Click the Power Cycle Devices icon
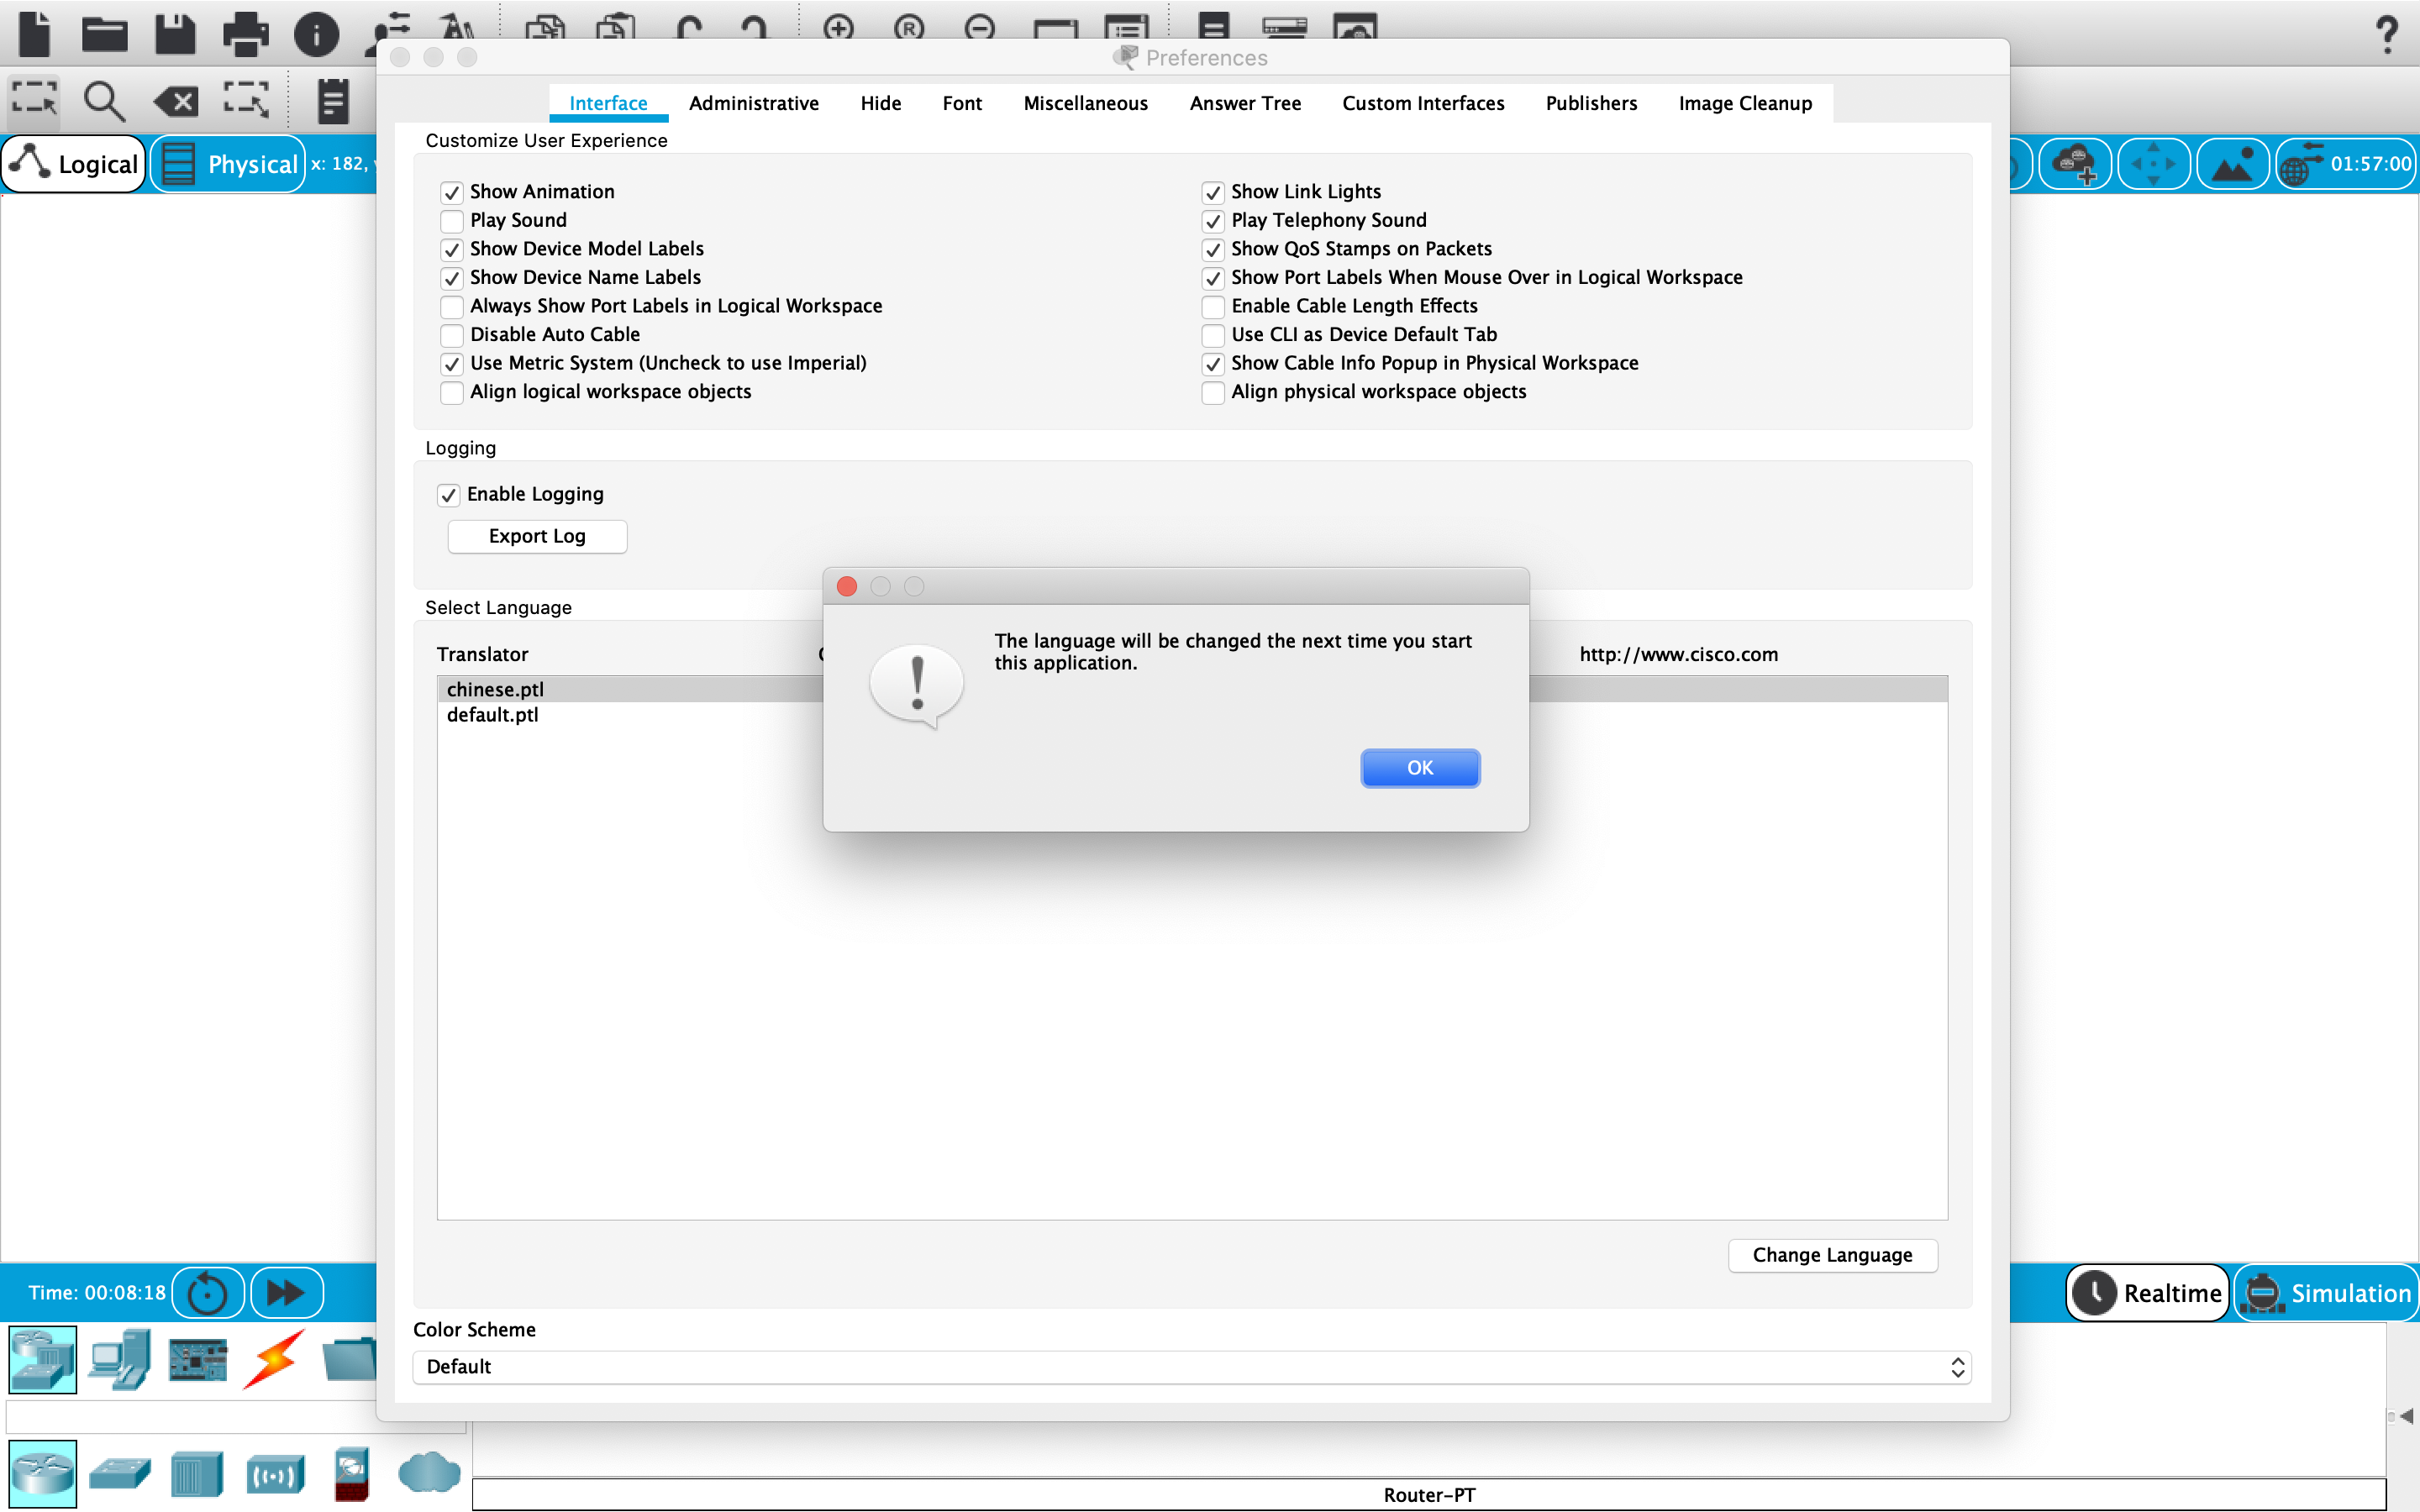 pos(208,1292)
